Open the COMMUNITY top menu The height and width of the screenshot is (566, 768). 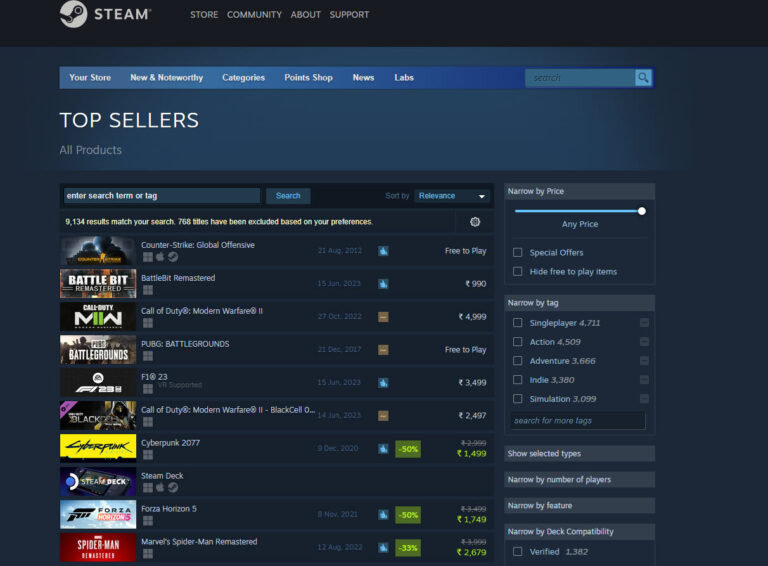[254, 15]
